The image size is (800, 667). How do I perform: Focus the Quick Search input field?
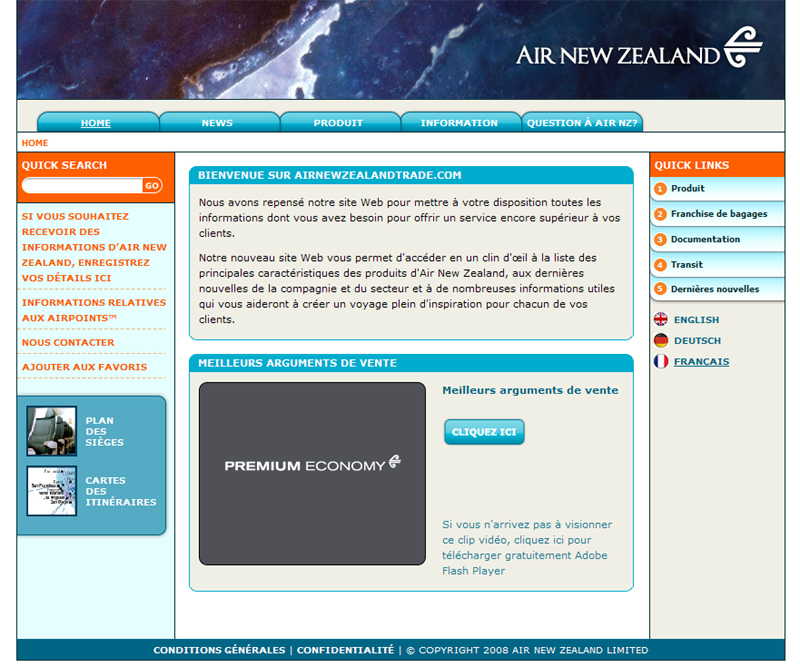[x=82, y=185]
